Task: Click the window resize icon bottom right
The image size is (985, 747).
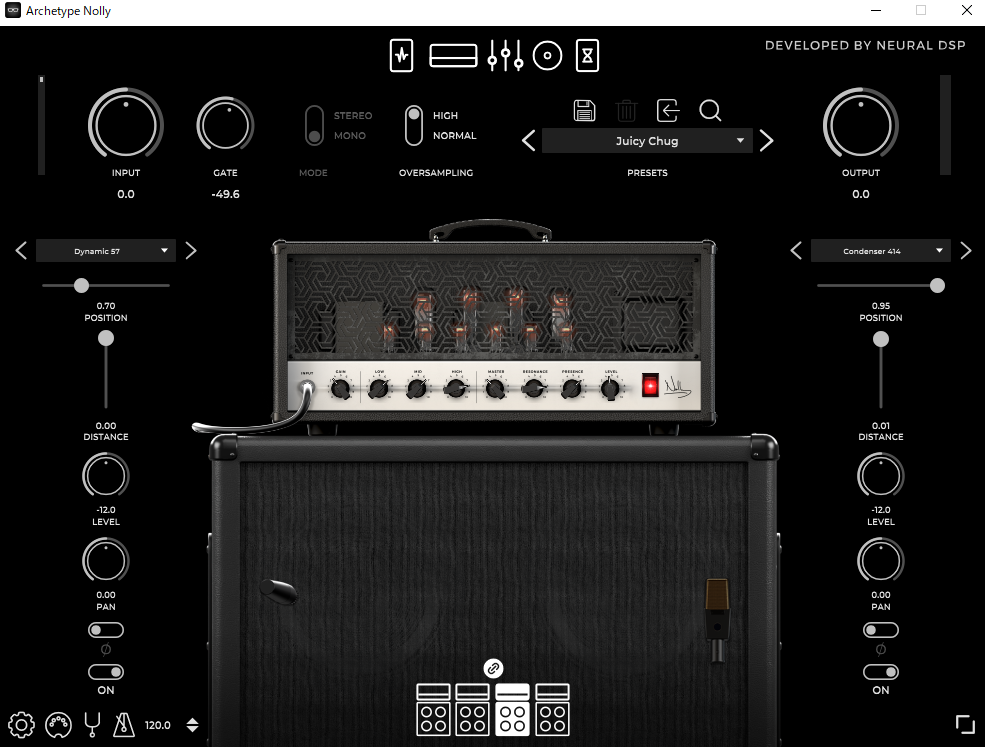Action: click(x=965, y=724)
